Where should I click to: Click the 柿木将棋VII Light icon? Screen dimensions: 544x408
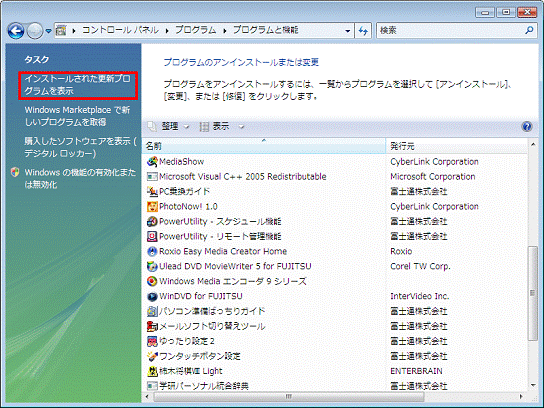152,371
